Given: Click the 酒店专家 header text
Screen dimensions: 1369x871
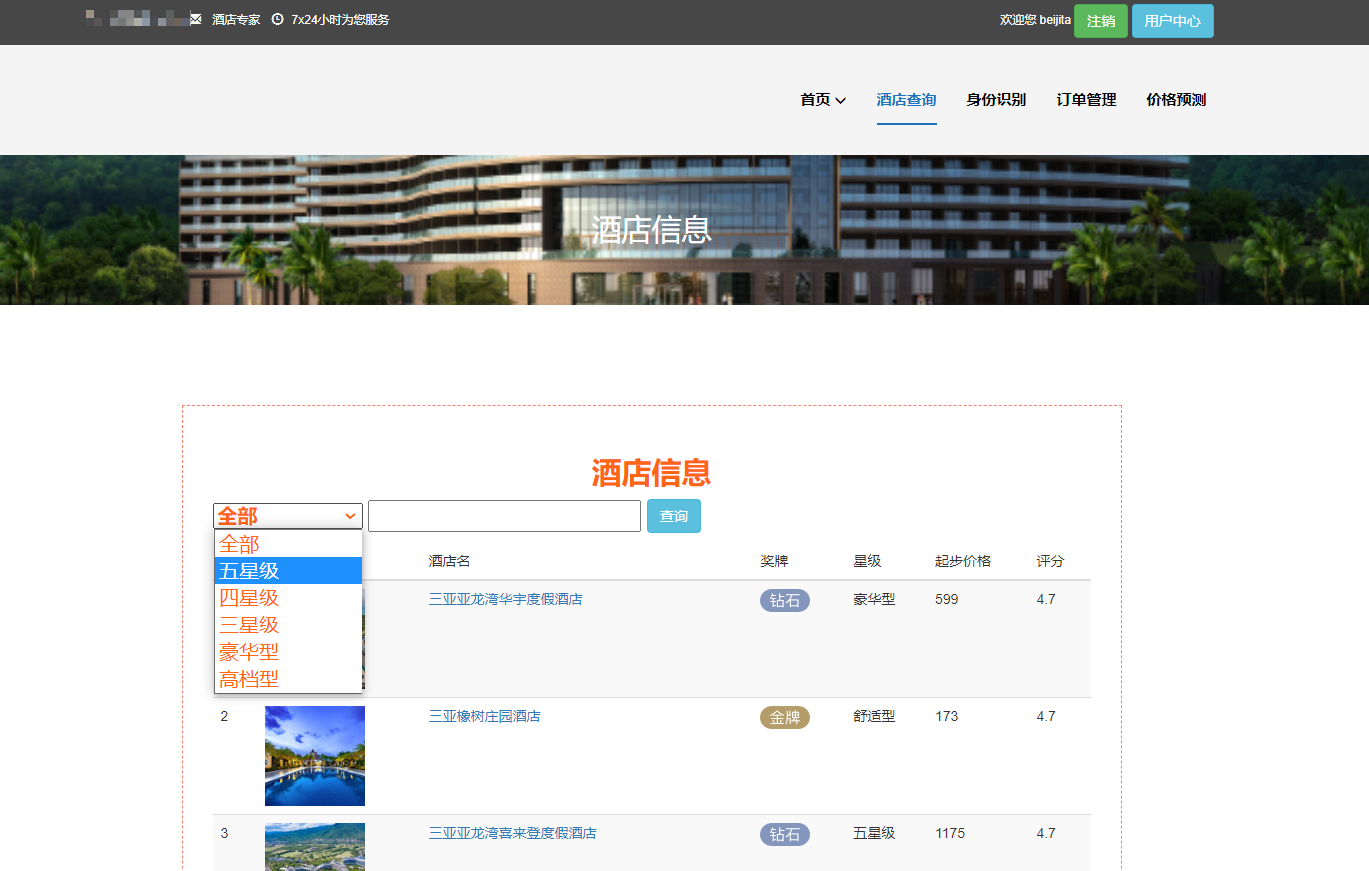Looking at the screenshot, I should pos(236,20).
